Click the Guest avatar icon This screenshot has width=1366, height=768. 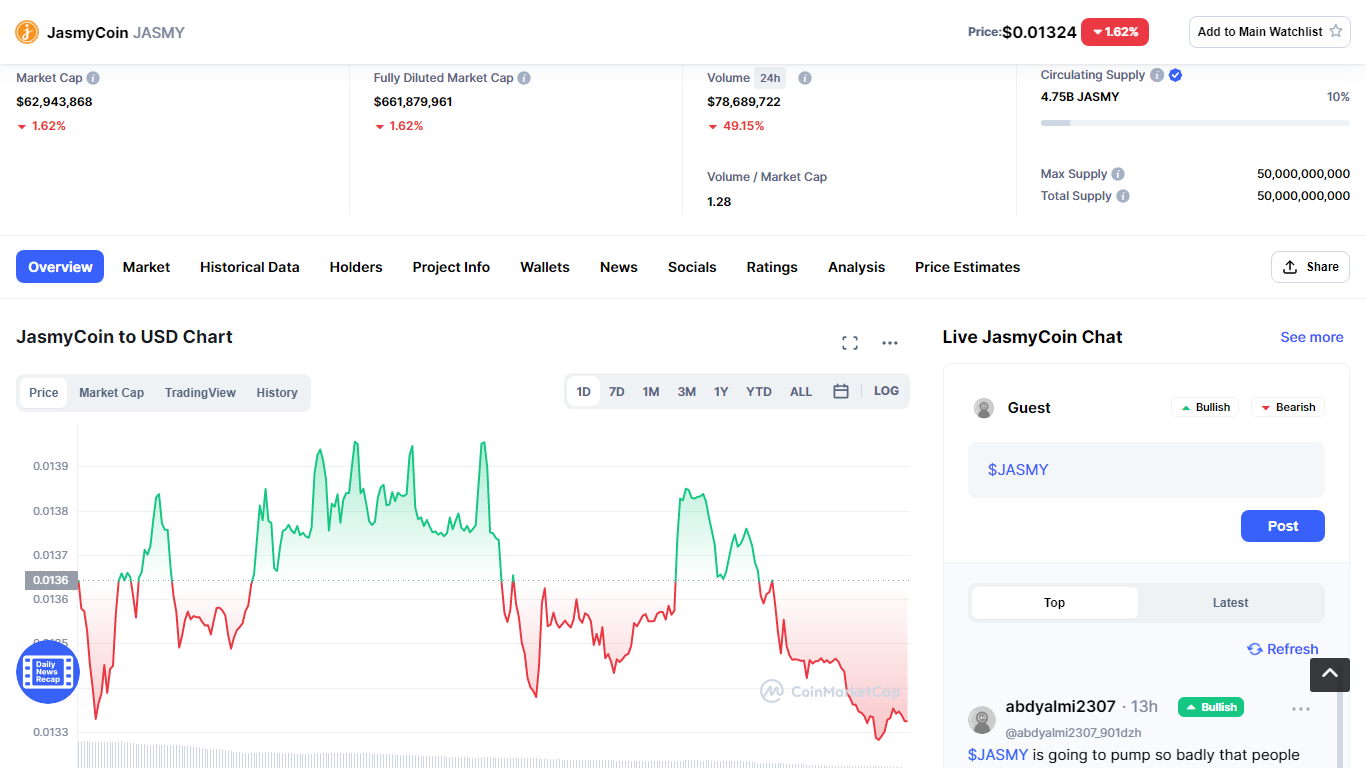pyautogui.click(x=984, y=408)
